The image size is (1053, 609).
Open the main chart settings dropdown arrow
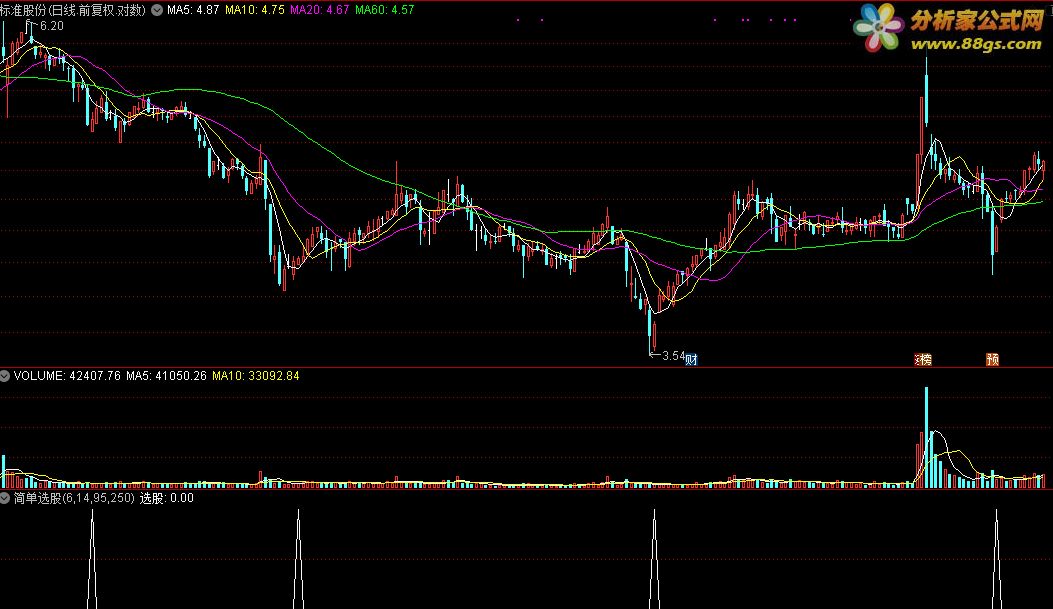(157, 10)
